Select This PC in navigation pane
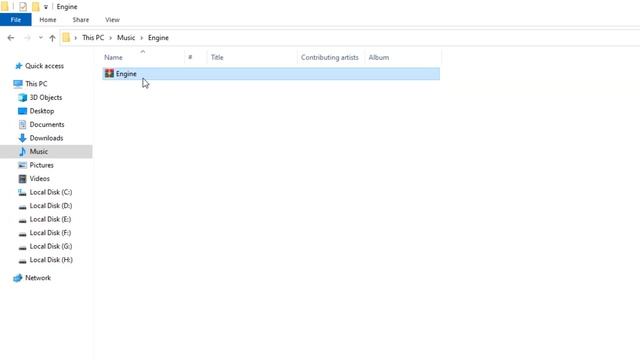640x360 pixels. tap(36, 84)
